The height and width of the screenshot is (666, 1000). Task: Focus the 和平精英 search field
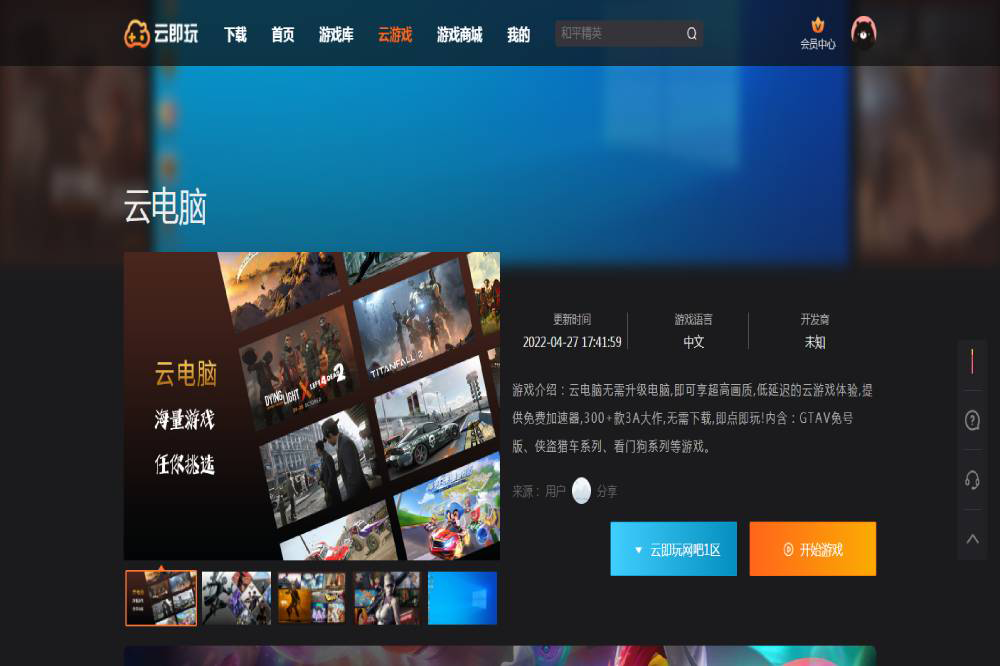628,33
